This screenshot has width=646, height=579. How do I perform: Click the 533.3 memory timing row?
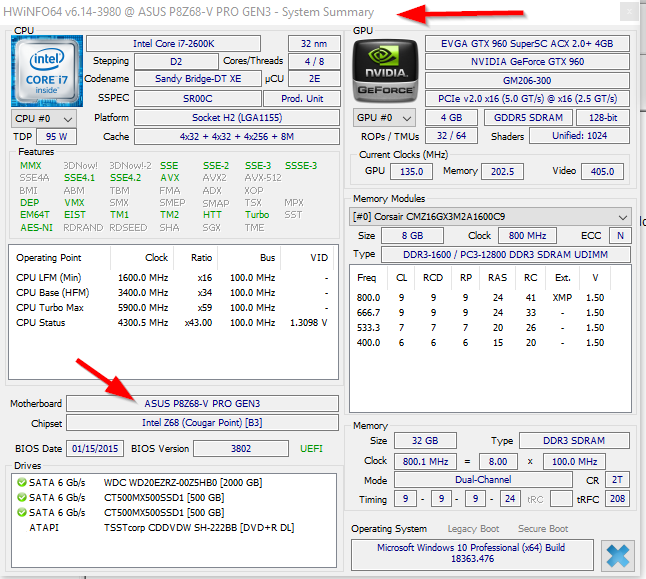coord(481,328)
